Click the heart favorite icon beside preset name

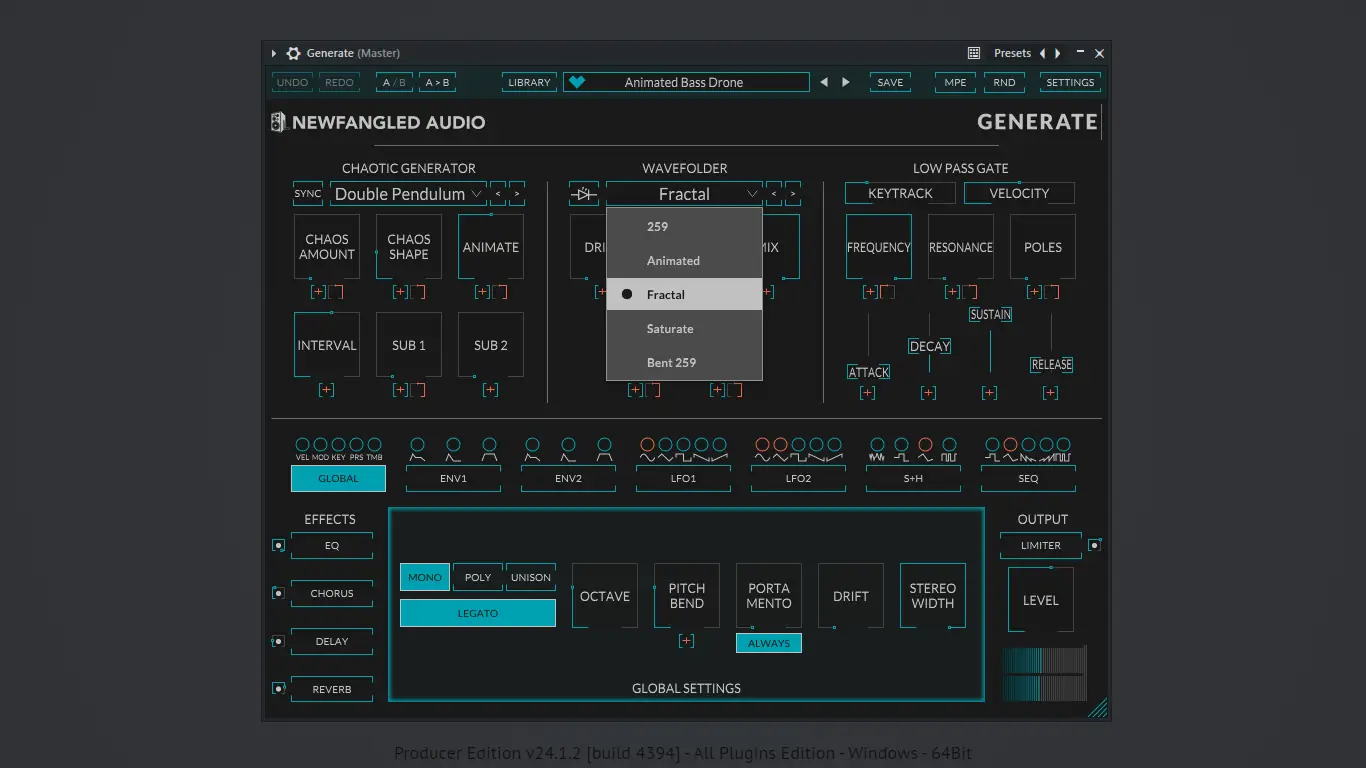[577, 82]
